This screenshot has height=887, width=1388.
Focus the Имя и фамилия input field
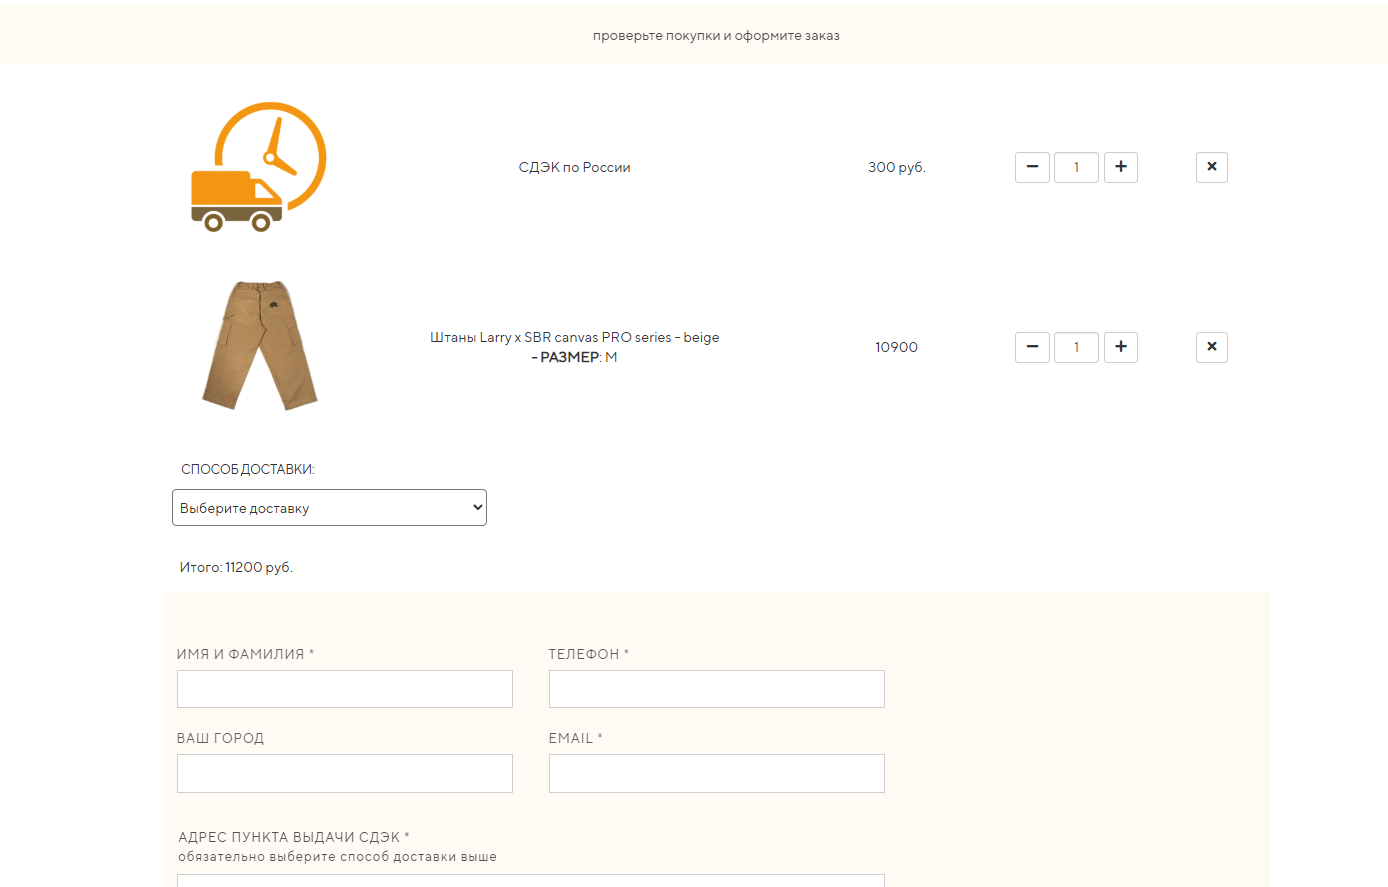(345, 689)
